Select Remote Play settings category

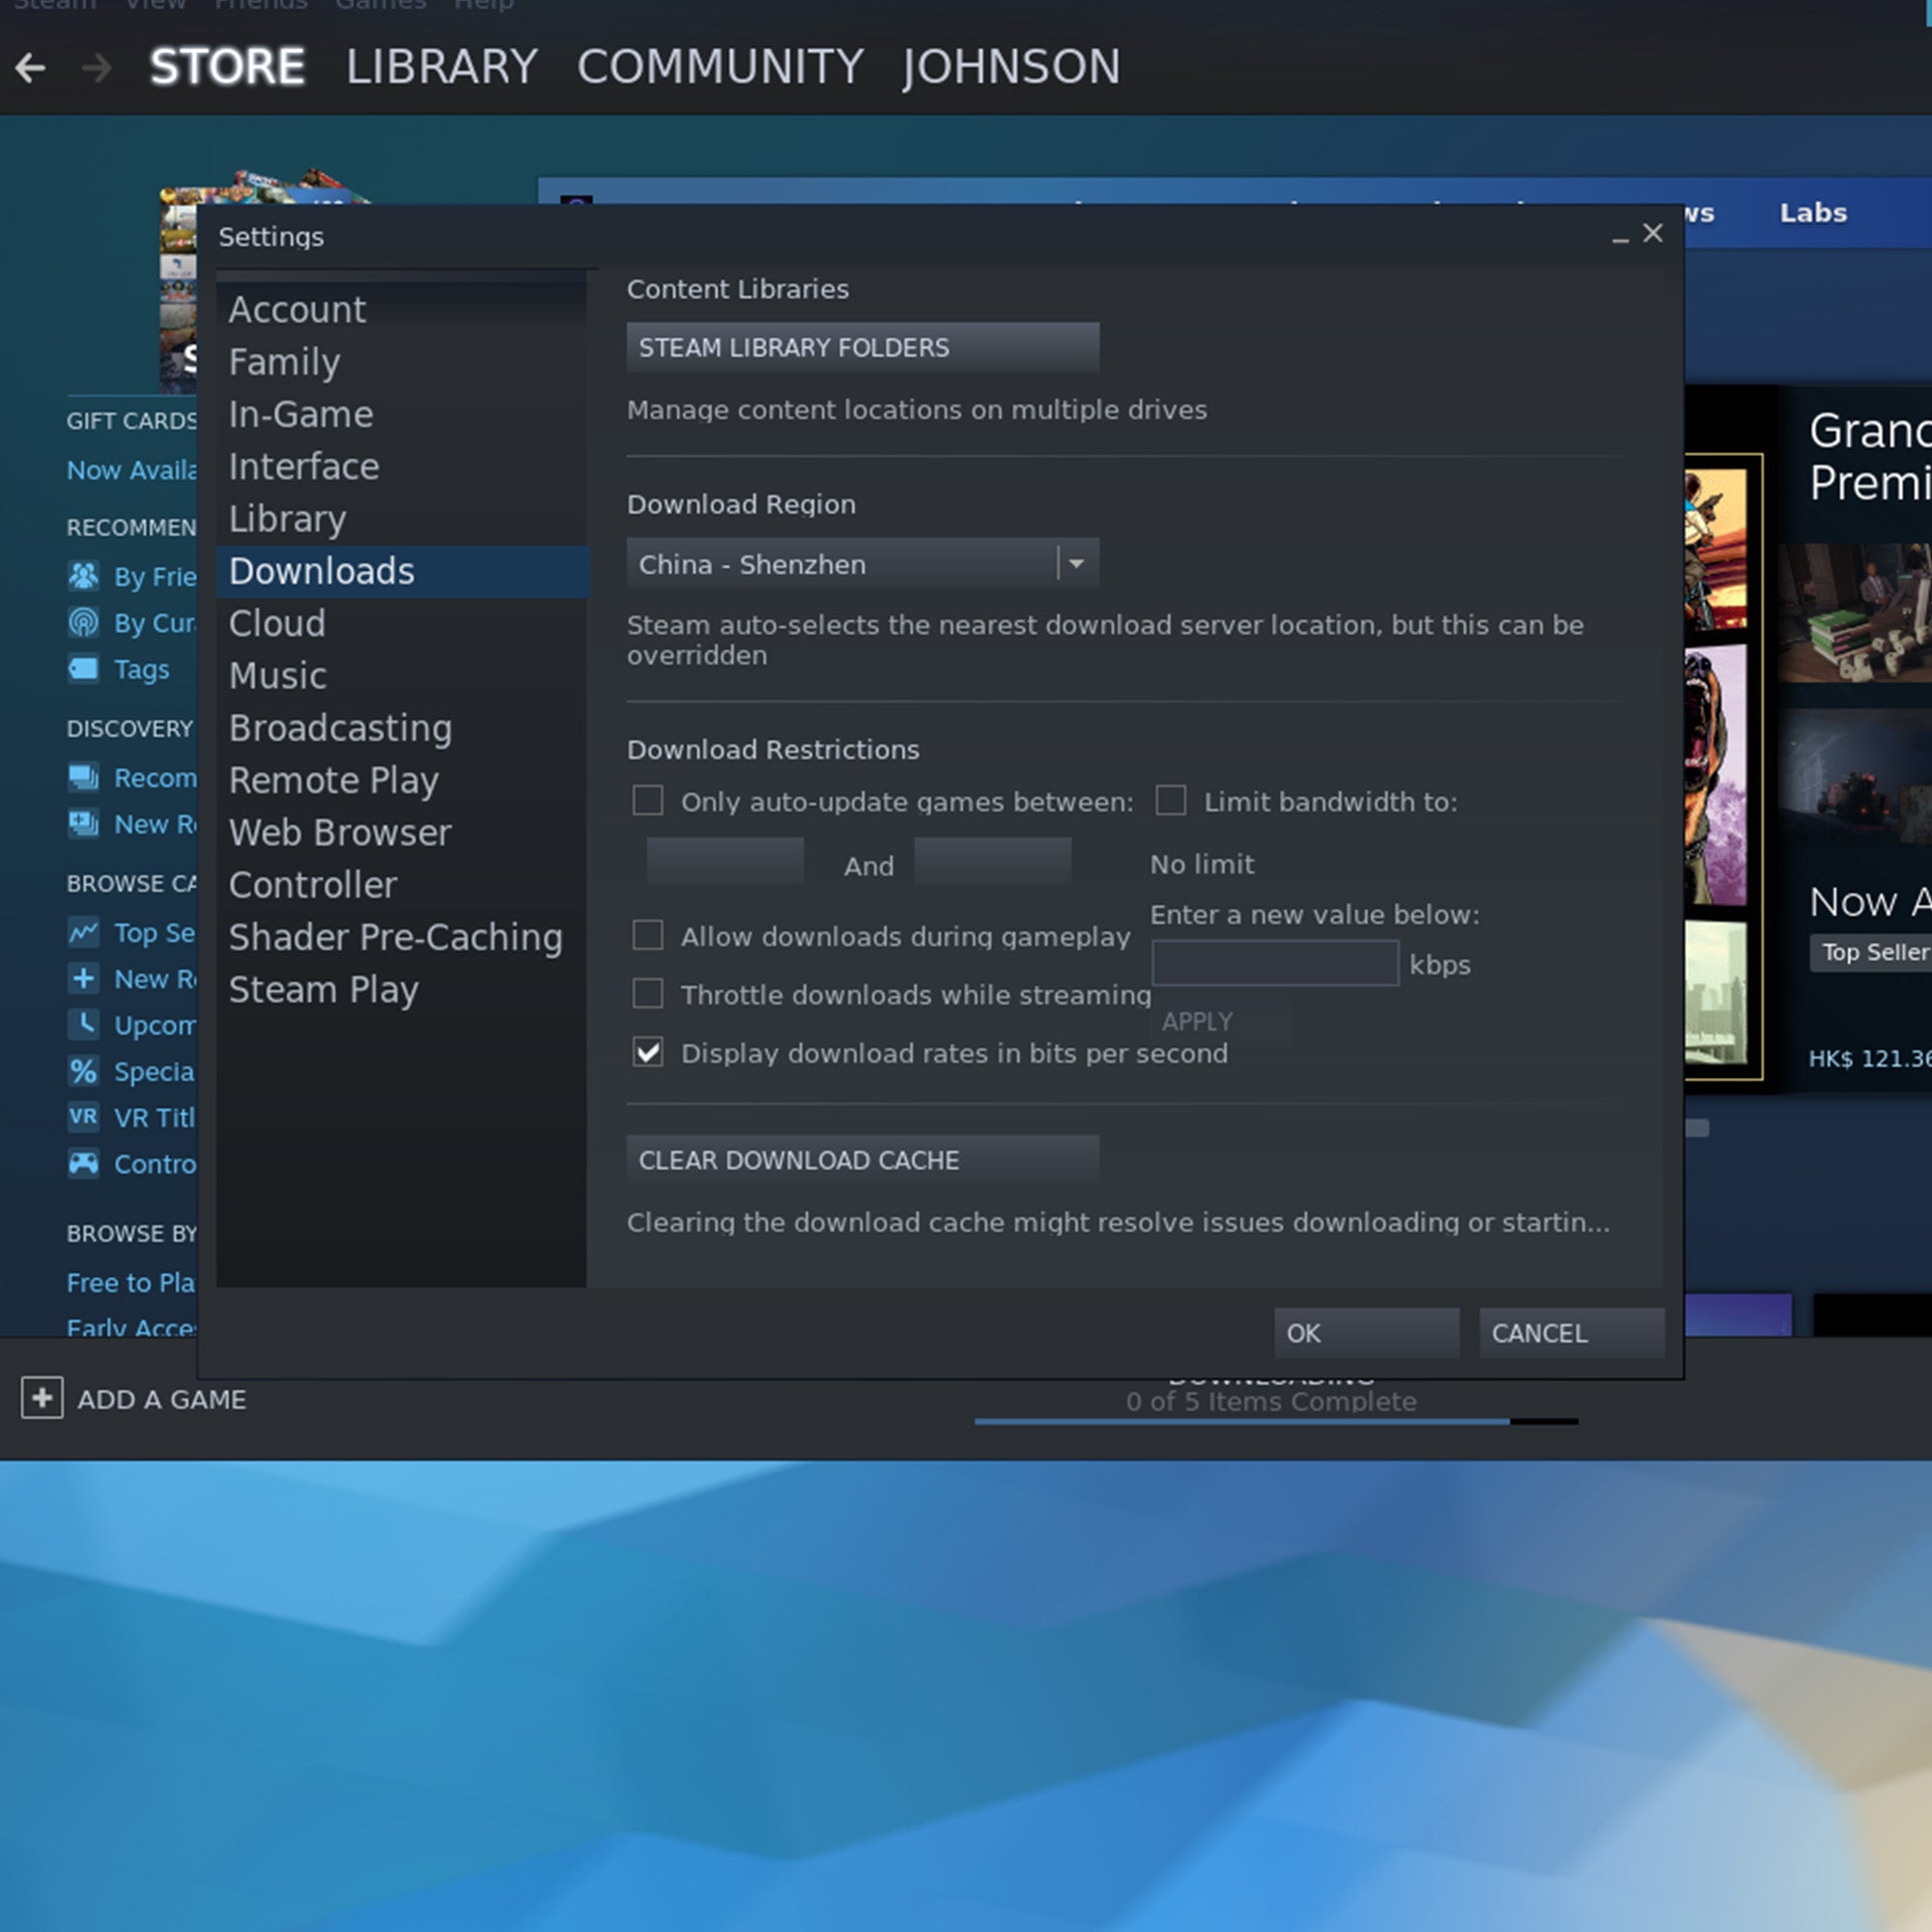point(402,780)
